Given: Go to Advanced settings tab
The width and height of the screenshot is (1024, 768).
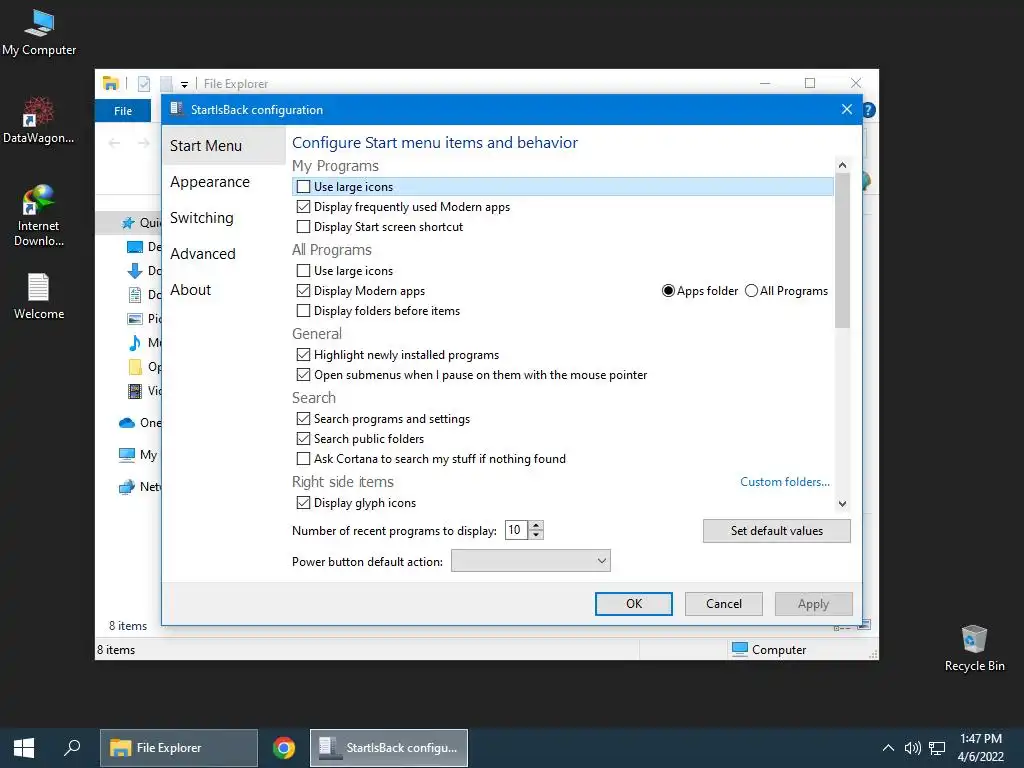Looking at the screenshot, I should coord(202,253).
